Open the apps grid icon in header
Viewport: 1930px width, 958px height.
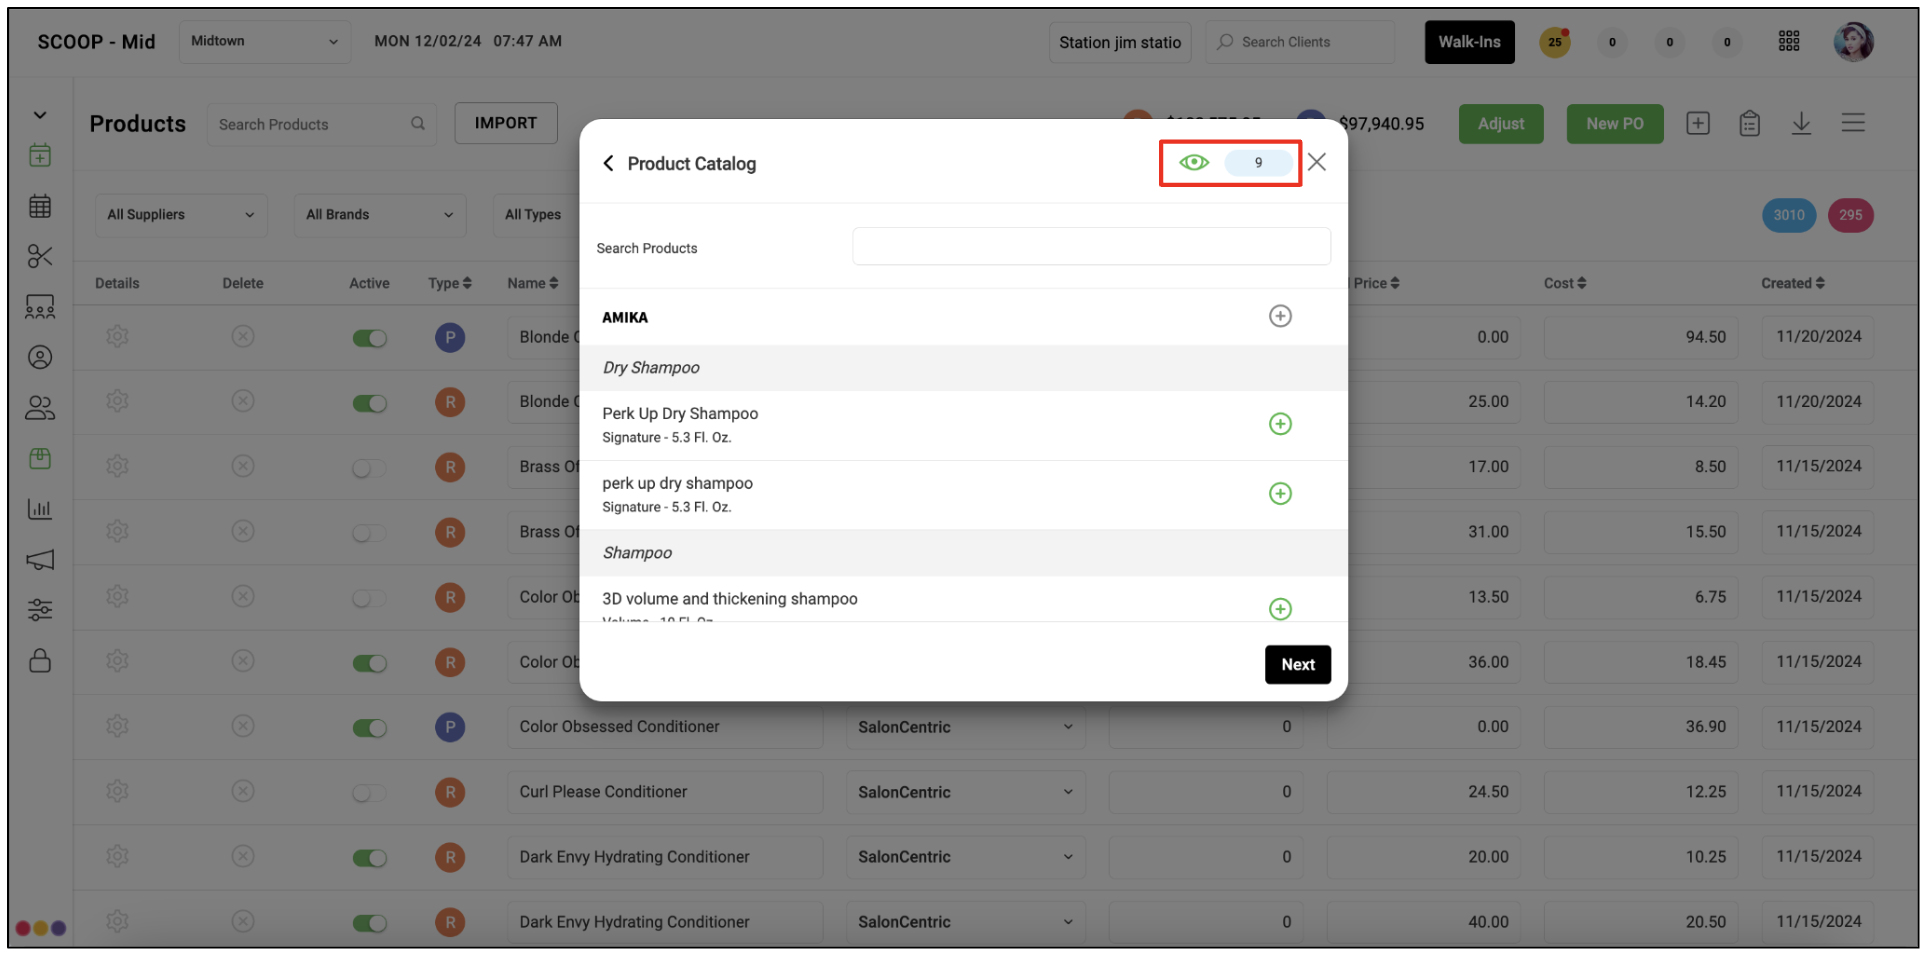tap(1789, 41)
